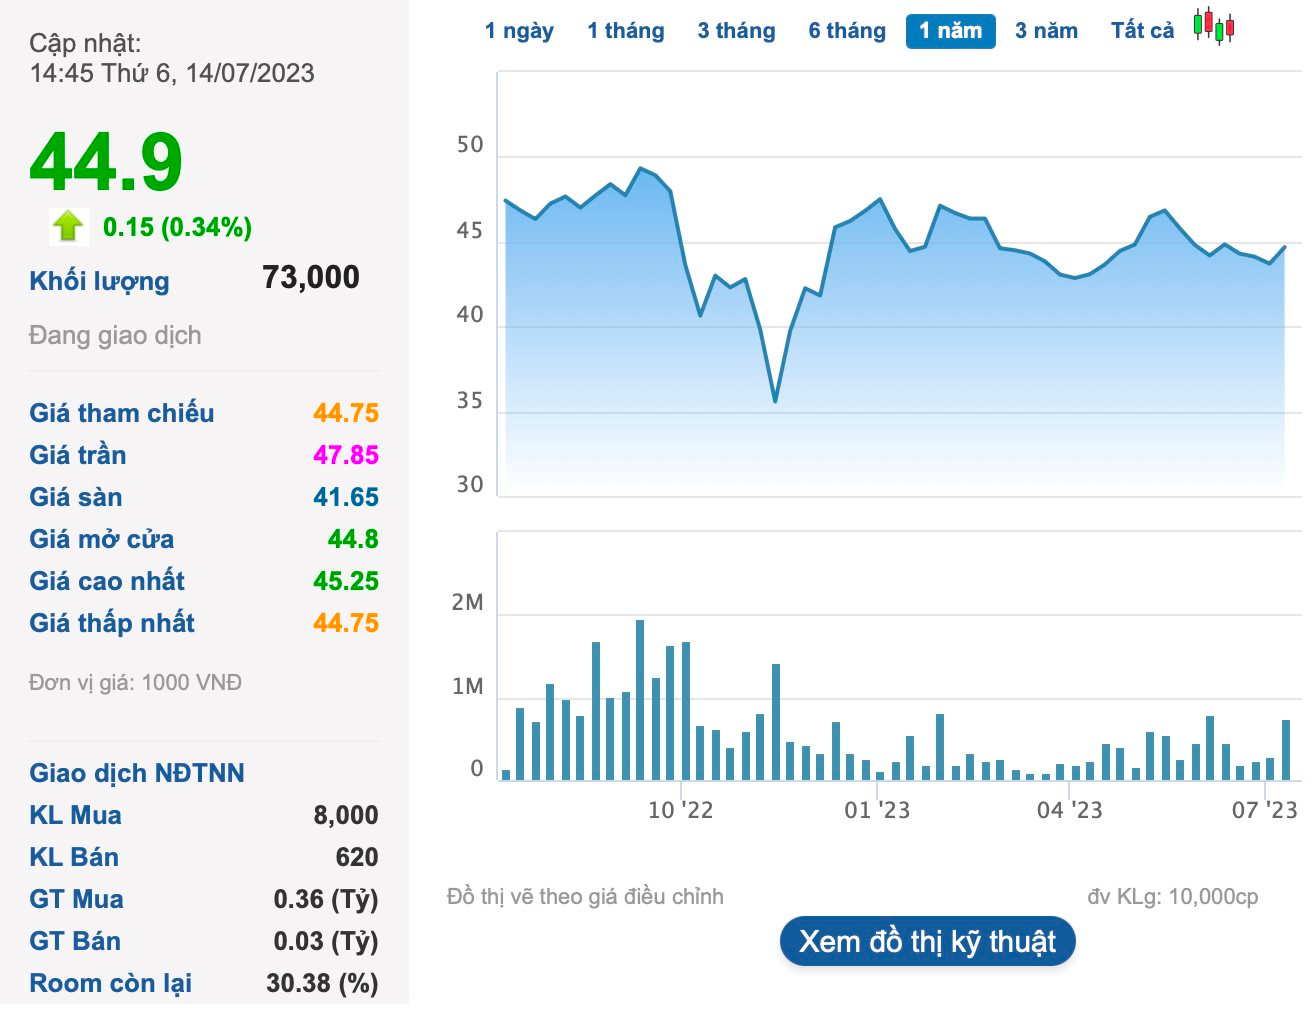Click the 50 price axis label

(x=470, y=145)
